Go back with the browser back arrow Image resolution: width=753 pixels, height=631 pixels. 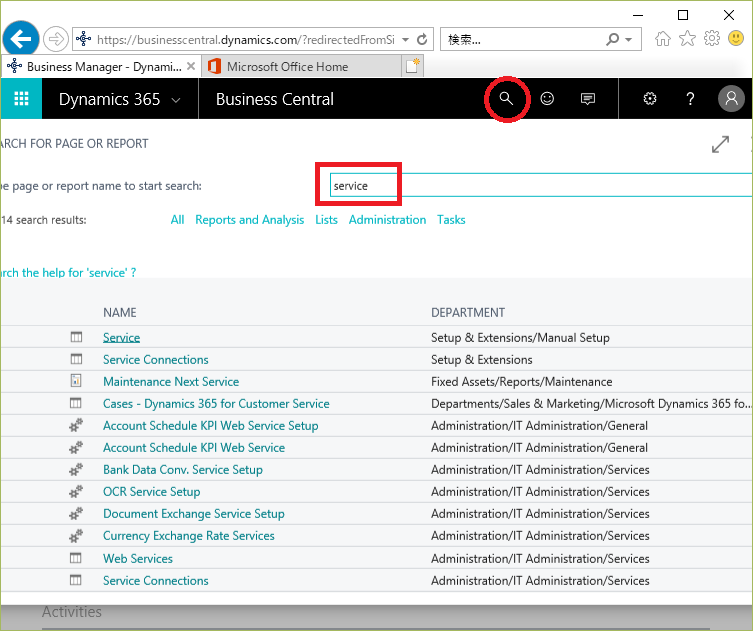click(x=21, y=39)
